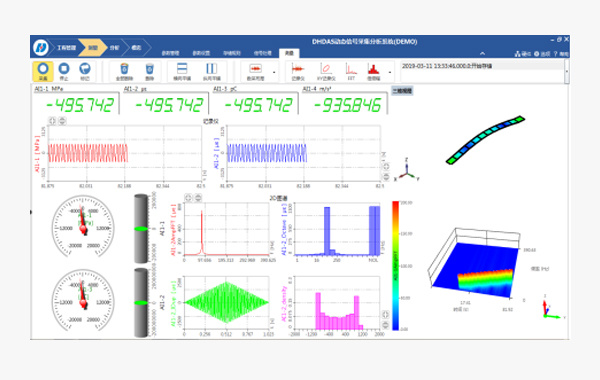Click the log message timestamp line

447,66
